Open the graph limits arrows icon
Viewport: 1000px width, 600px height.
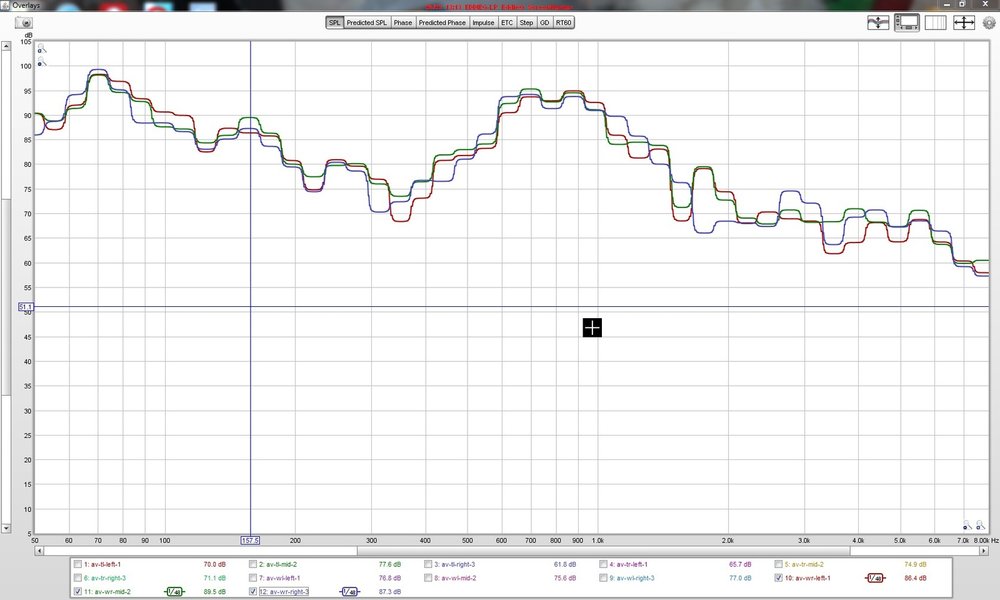click(x=964, y=23)
